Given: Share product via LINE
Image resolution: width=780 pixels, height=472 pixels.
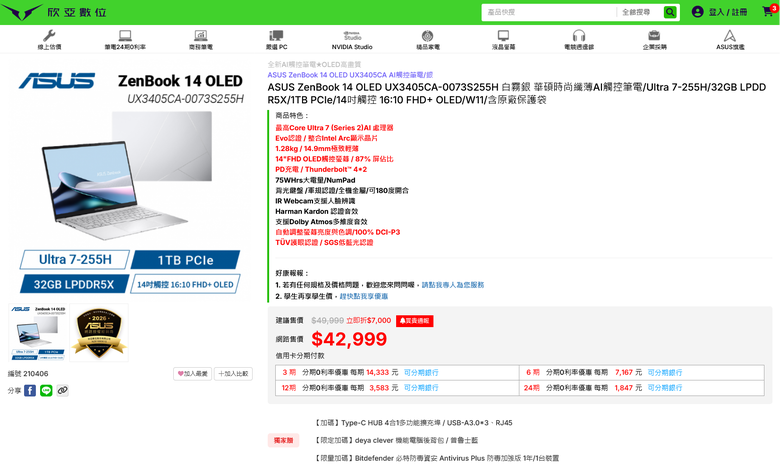Looking at the screenshot, I should [x=46, y=390].
